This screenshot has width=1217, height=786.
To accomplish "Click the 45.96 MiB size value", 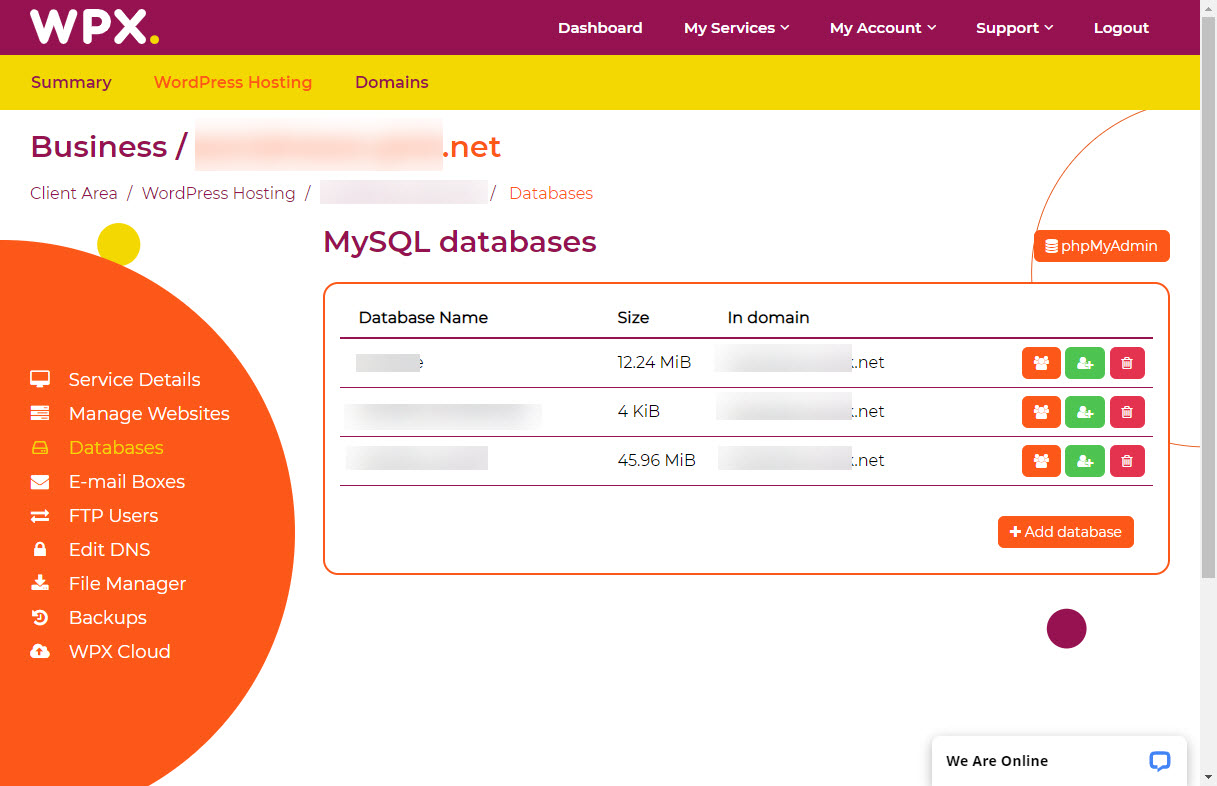I will (656, 460).
